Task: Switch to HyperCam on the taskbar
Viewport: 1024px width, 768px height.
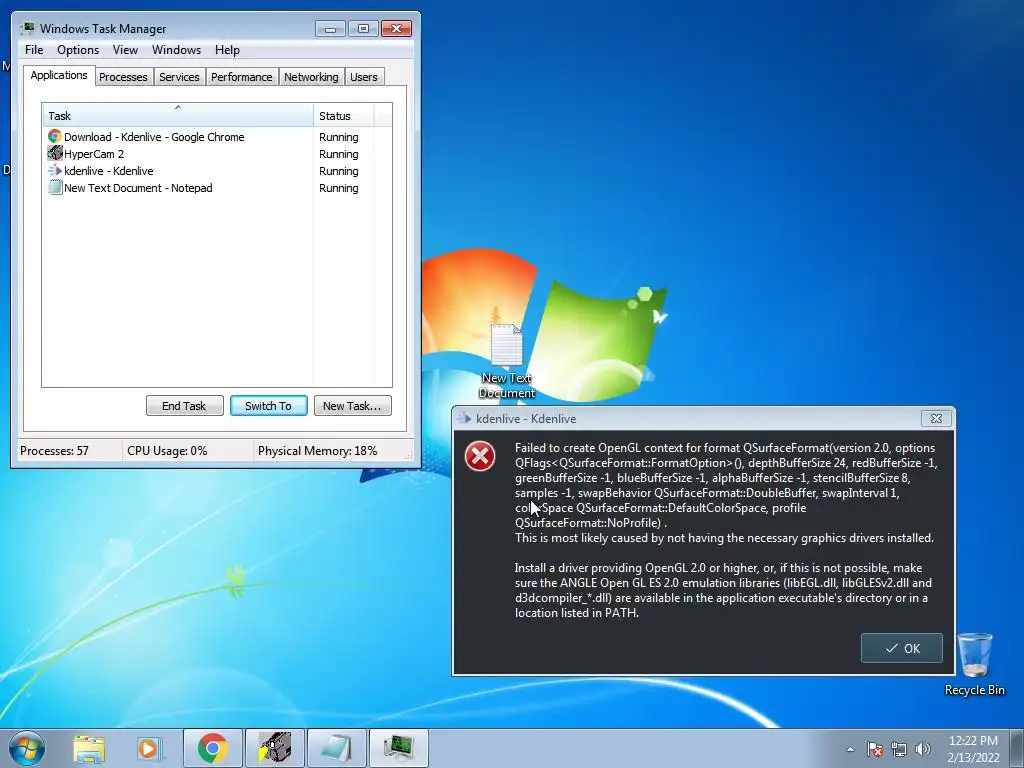Action: 274,748
